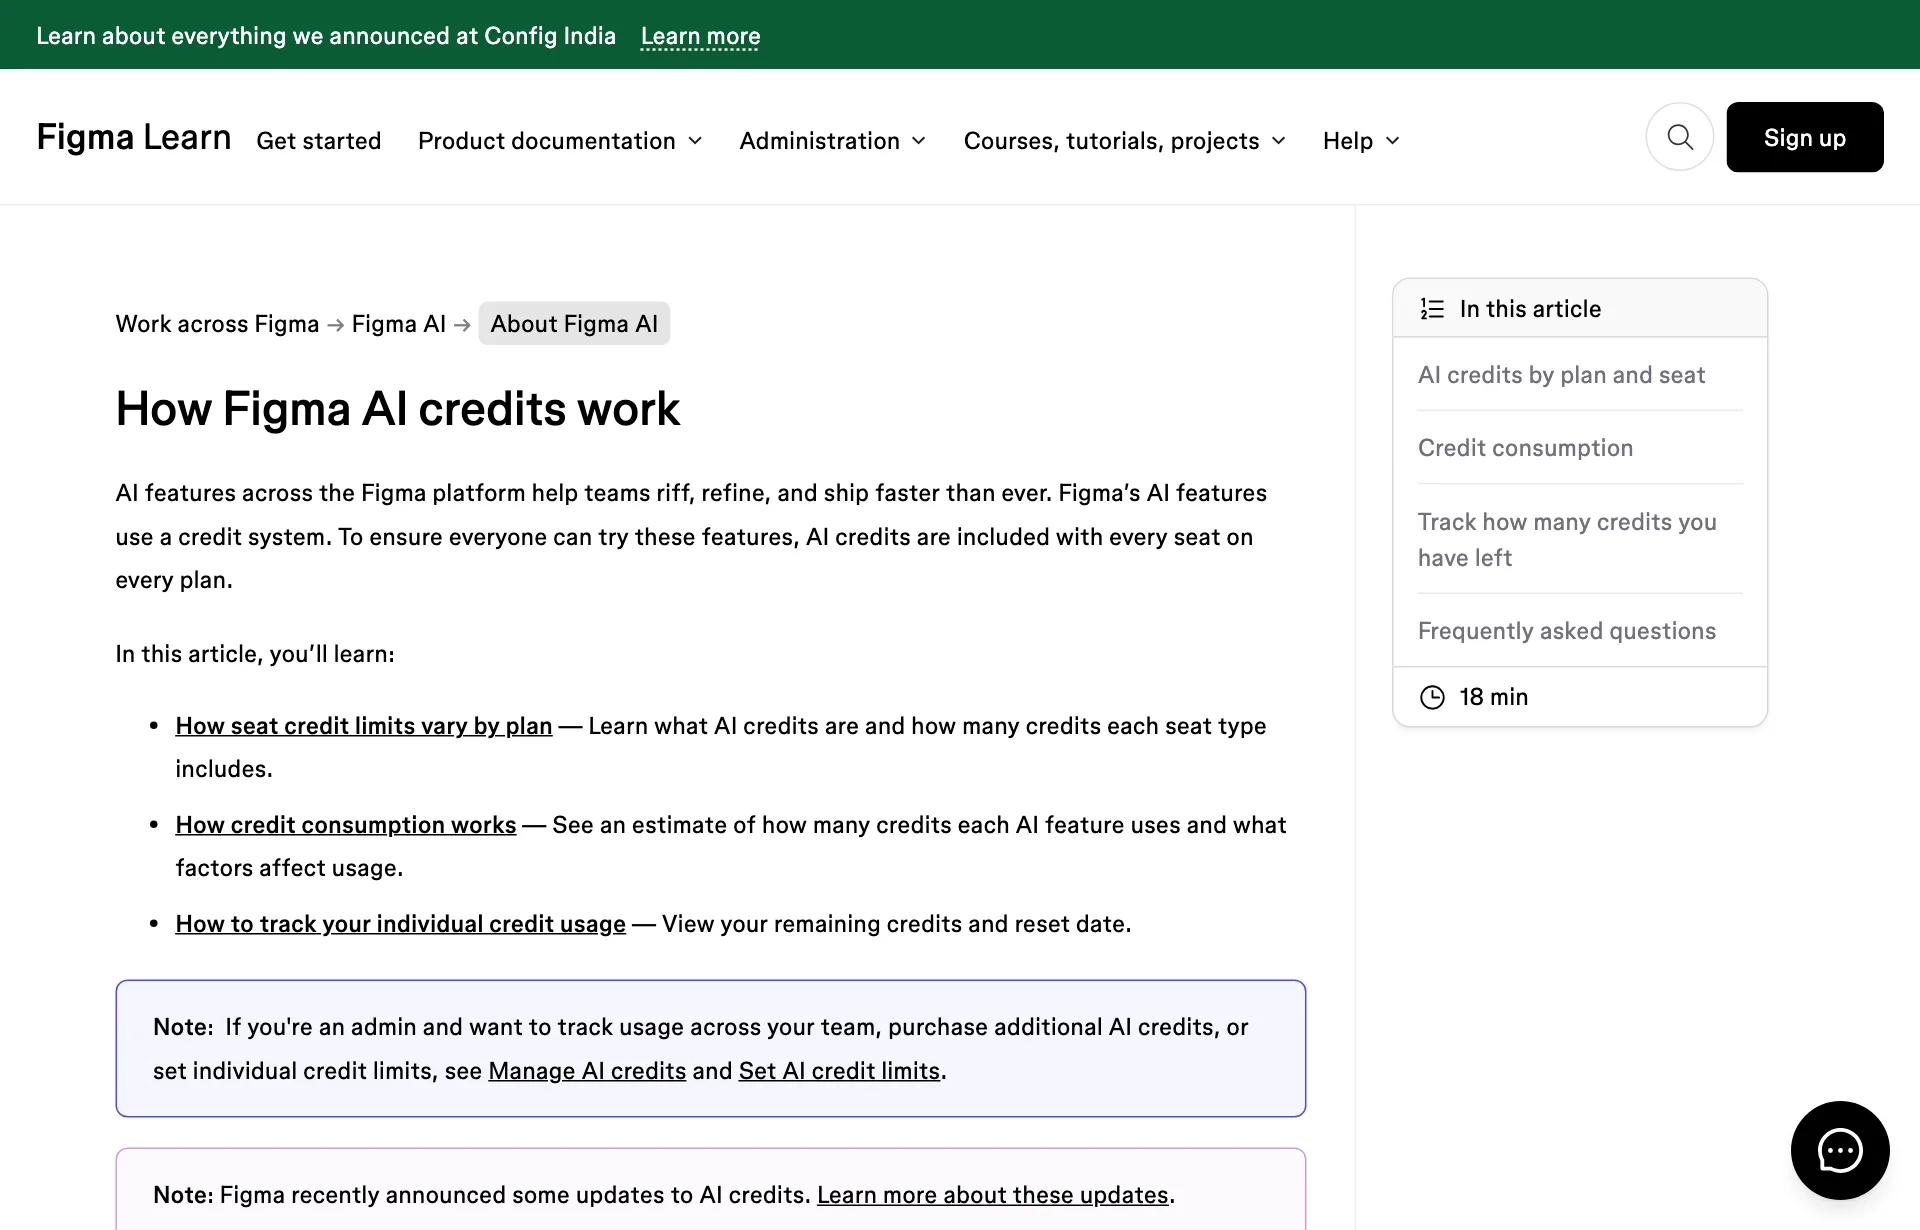Click the Figma Learn logo
This screenshot has height=1230, width=1920.
point(134,137)
